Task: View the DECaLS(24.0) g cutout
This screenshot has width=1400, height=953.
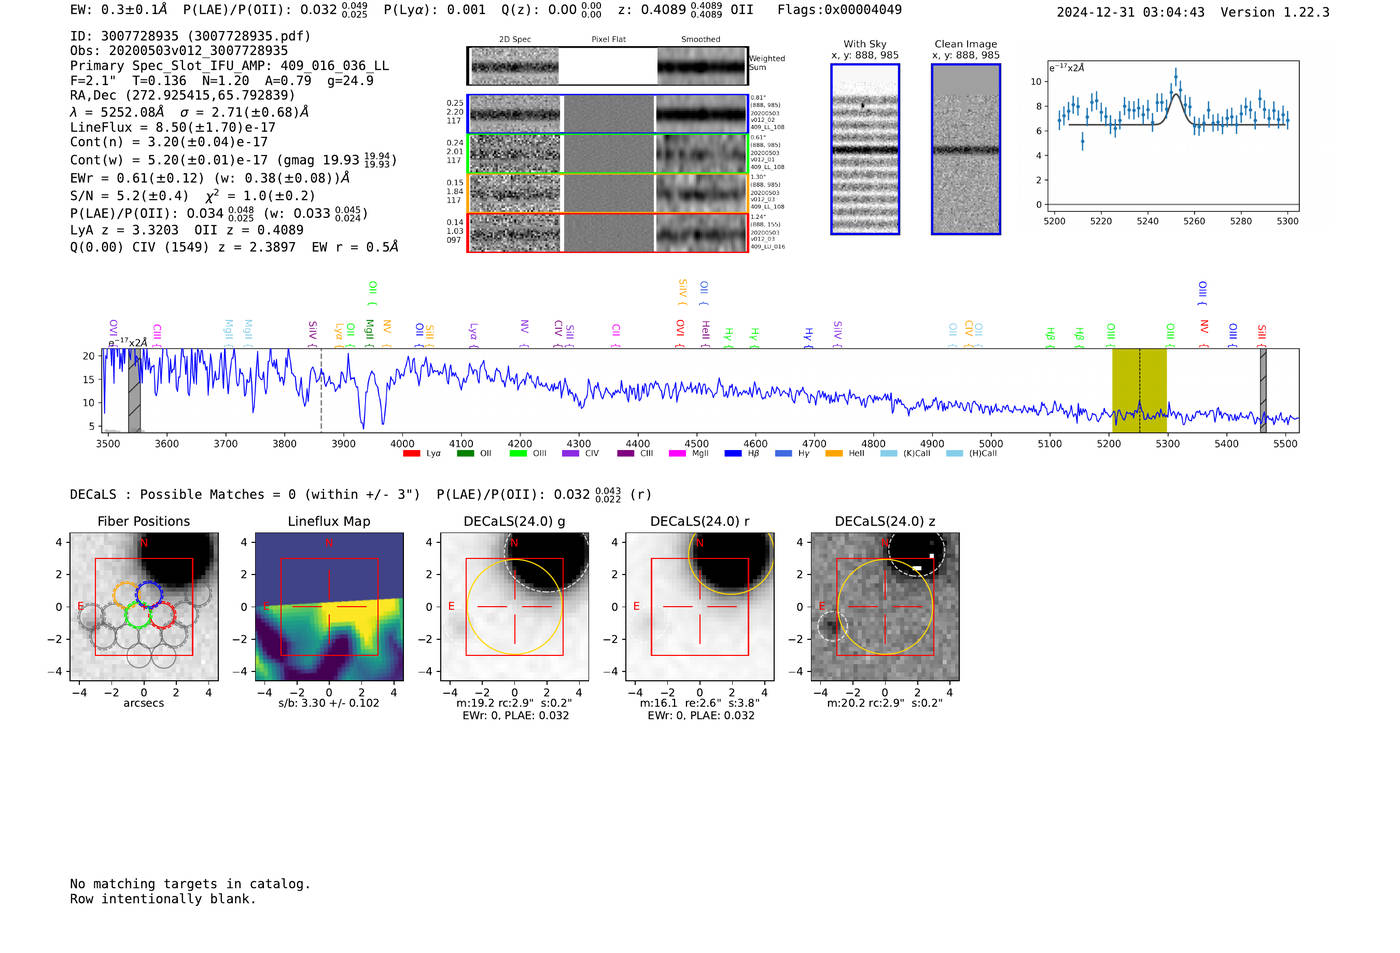Action: (x=515, y=606)
